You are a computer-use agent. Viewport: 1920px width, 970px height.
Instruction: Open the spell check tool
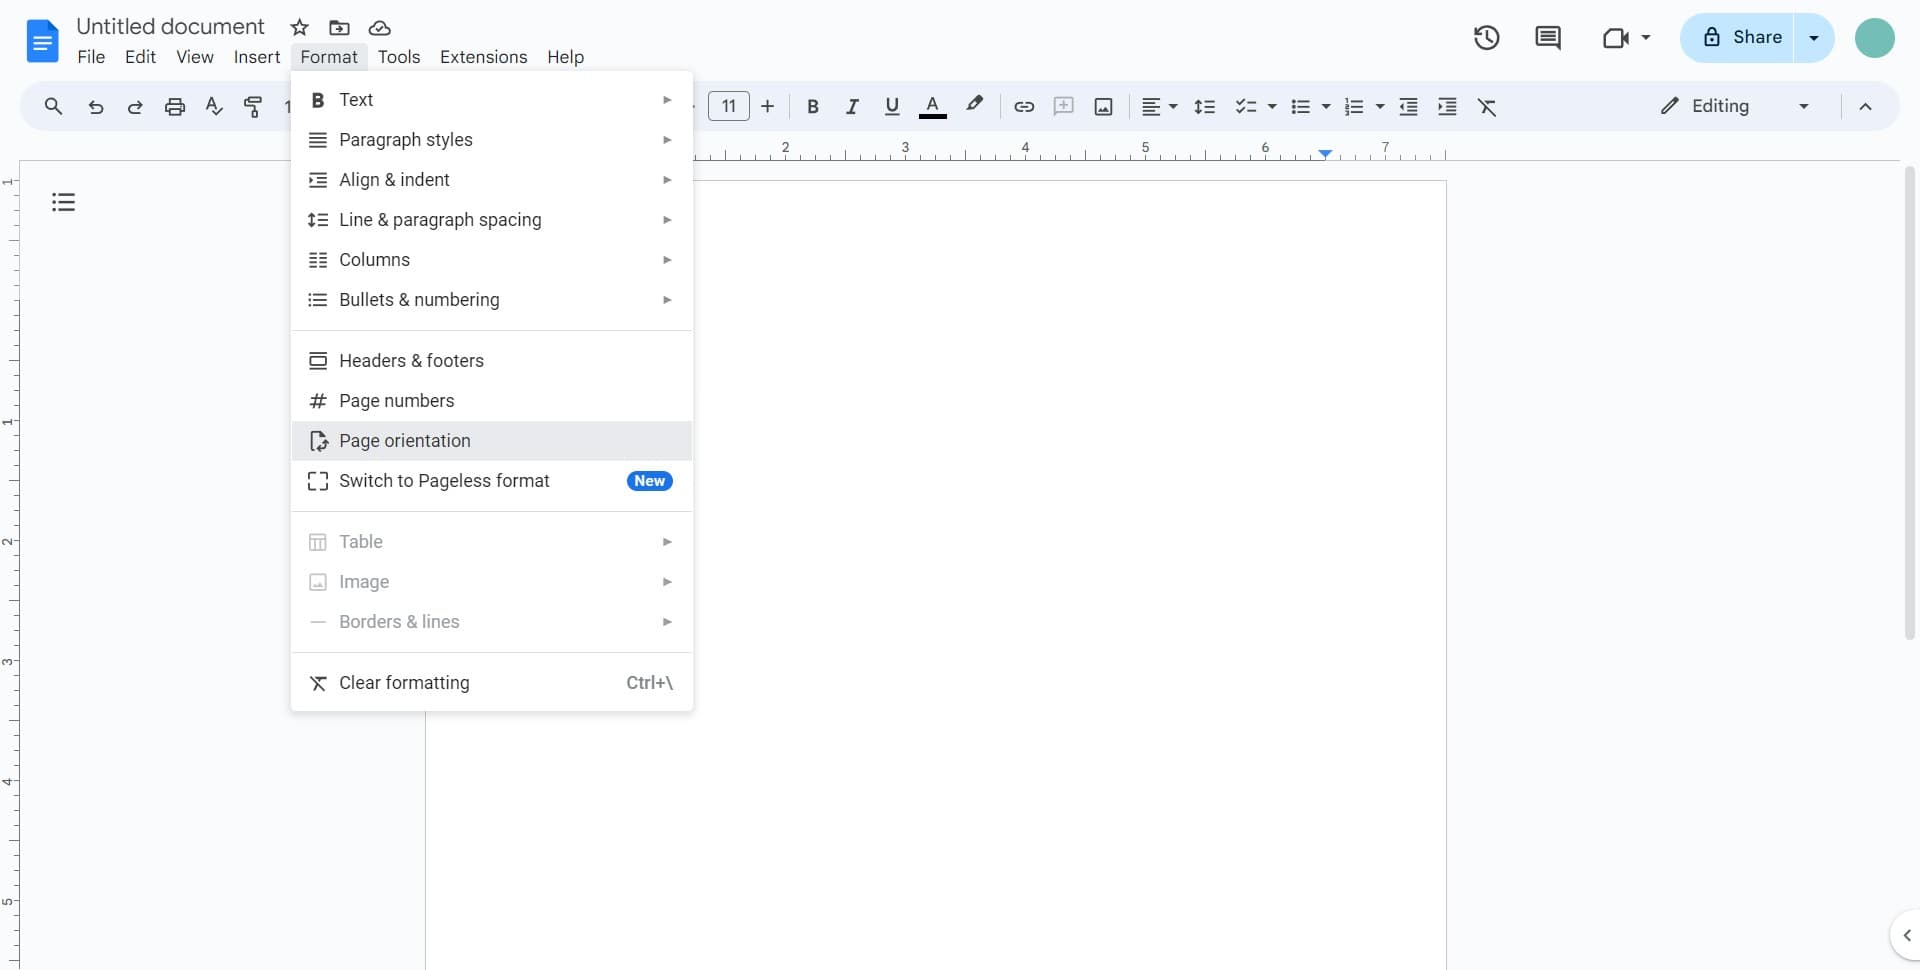tap(213, 106)
